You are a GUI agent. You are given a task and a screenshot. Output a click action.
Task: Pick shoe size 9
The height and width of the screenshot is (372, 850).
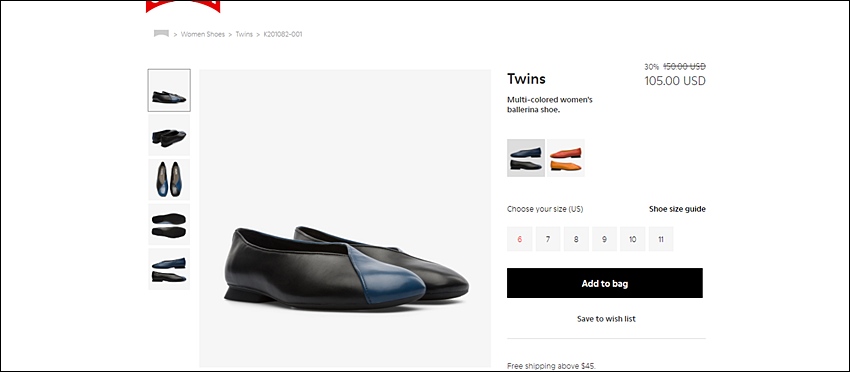pyautogui.click(x=604, y=239)
